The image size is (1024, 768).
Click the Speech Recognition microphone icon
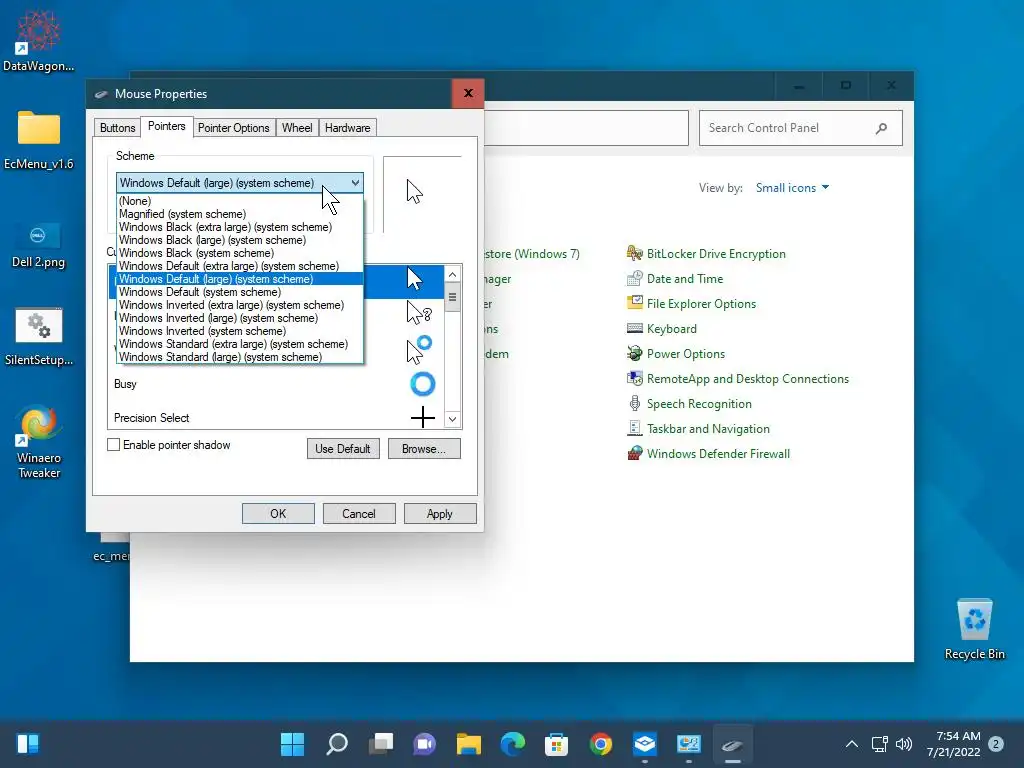634,404
